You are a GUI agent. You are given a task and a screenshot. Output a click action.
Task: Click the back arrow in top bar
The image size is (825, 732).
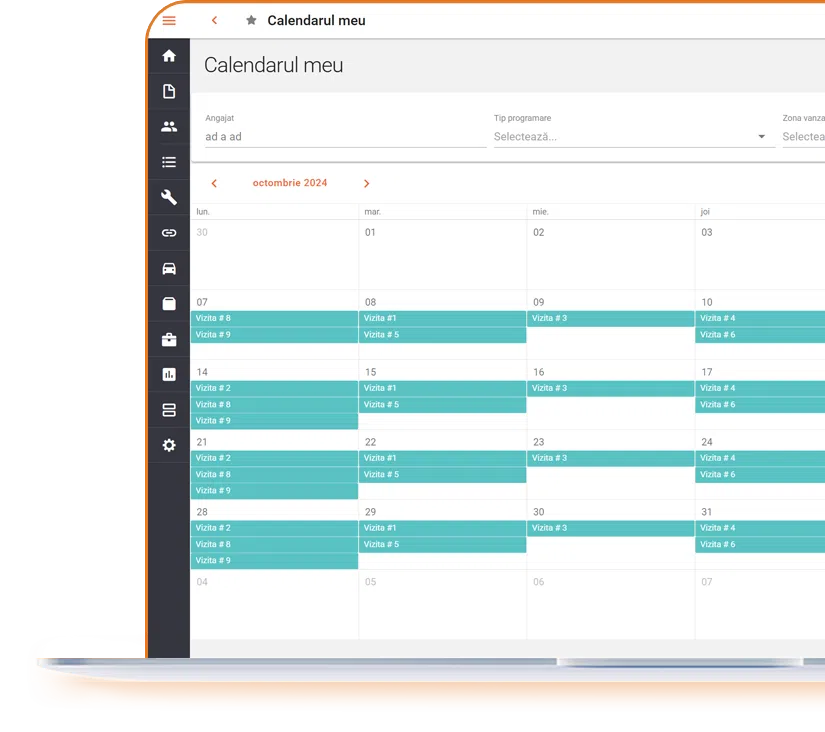214,20
